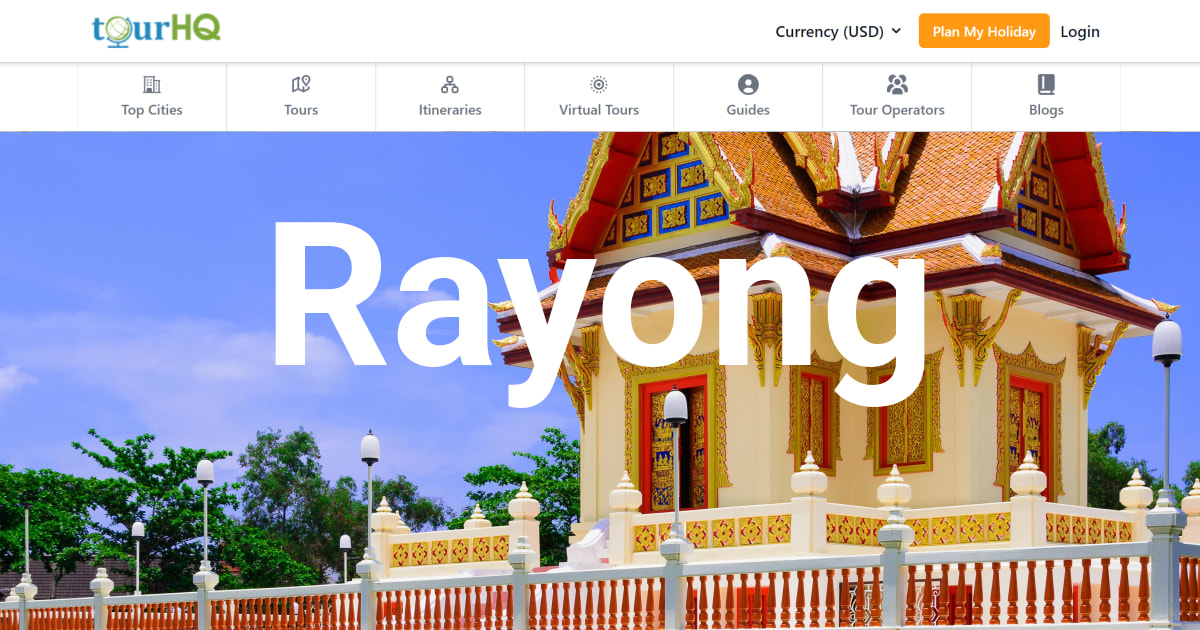Open the Login link
This screenshot has height=630, width=1200.
[1080, 31]
